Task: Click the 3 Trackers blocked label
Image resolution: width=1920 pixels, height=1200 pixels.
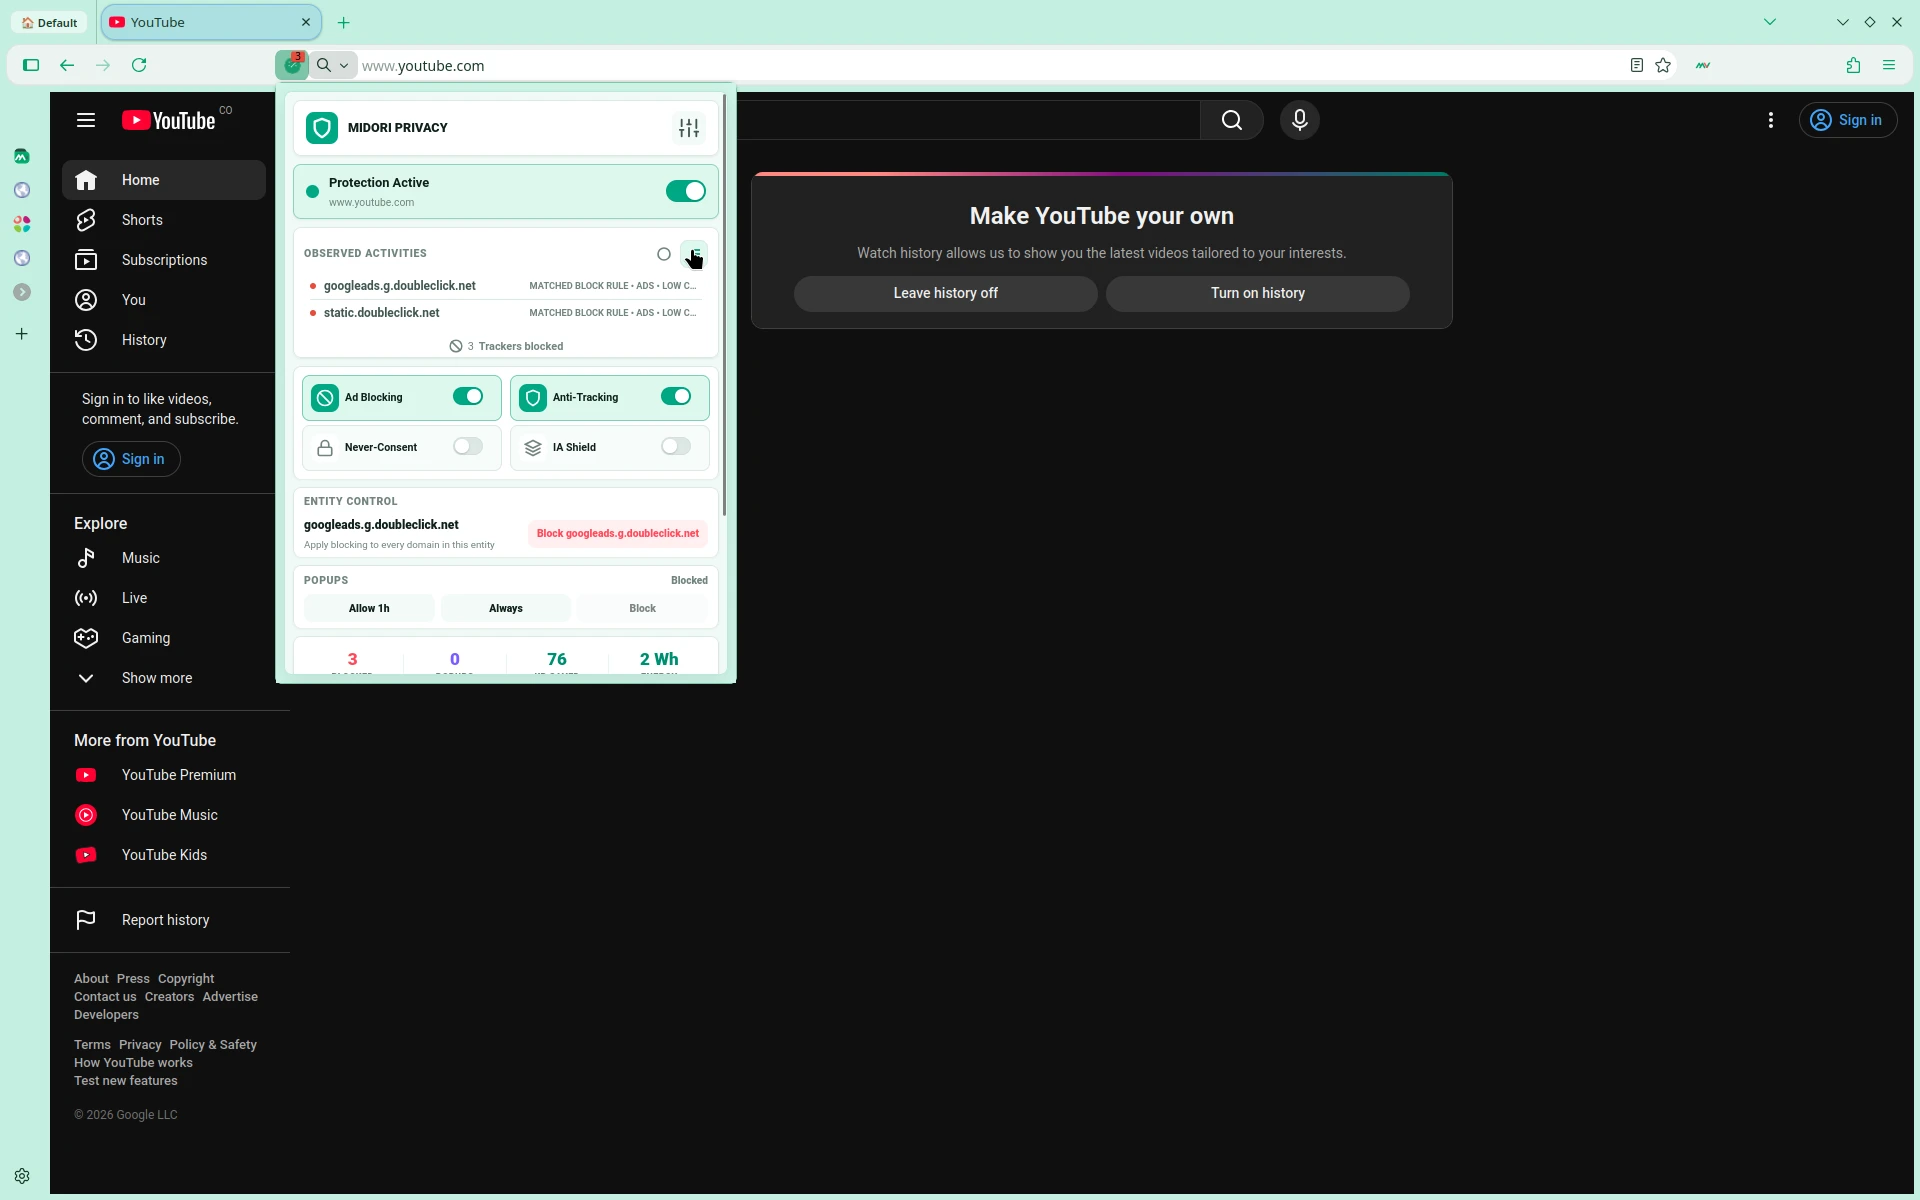Action: click(506, 346)
